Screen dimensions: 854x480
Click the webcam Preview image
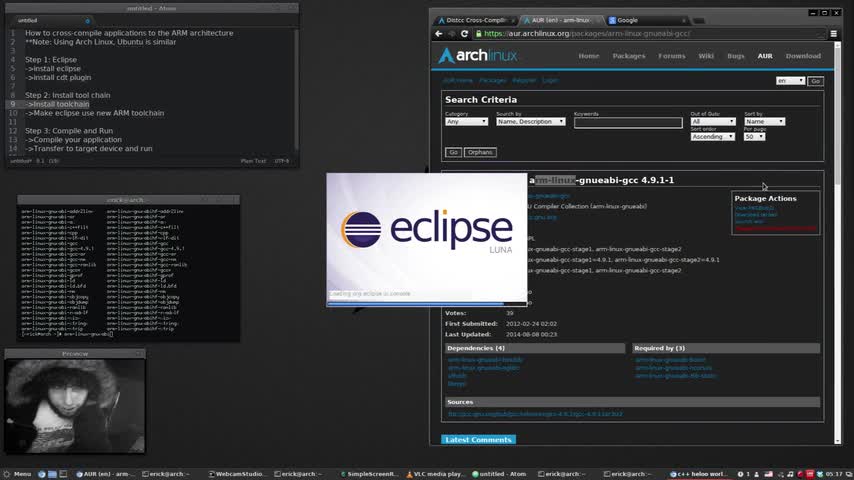coord(75,406)
